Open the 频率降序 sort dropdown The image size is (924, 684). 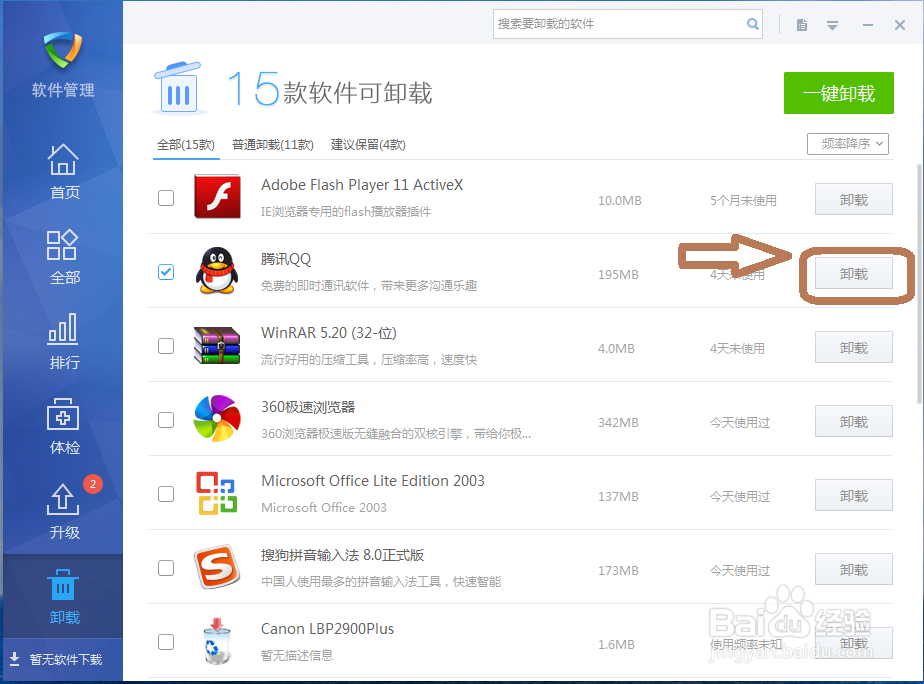[x=848, y=144]
